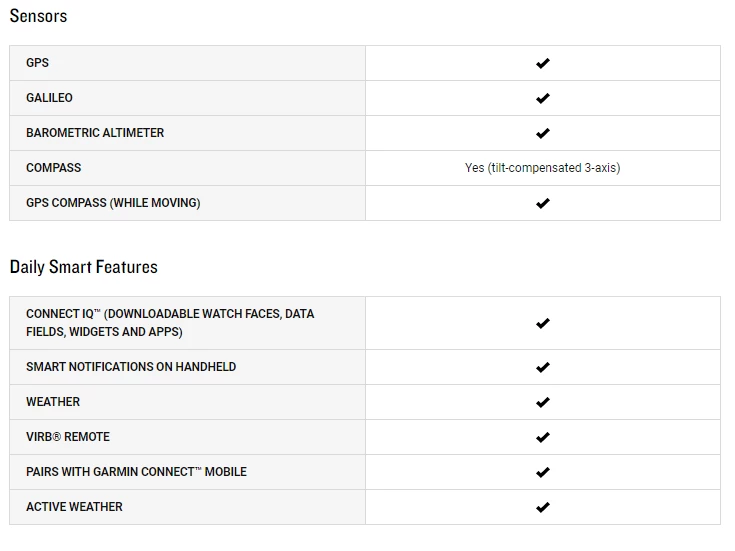Screen dimensions: 735x551
Task: Click the GALILEO feature label
Action: pos(49,98)
